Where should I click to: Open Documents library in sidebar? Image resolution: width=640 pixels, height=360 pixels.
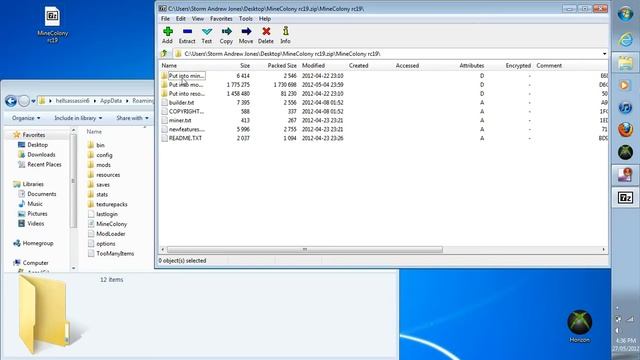(x=37, y=194)
